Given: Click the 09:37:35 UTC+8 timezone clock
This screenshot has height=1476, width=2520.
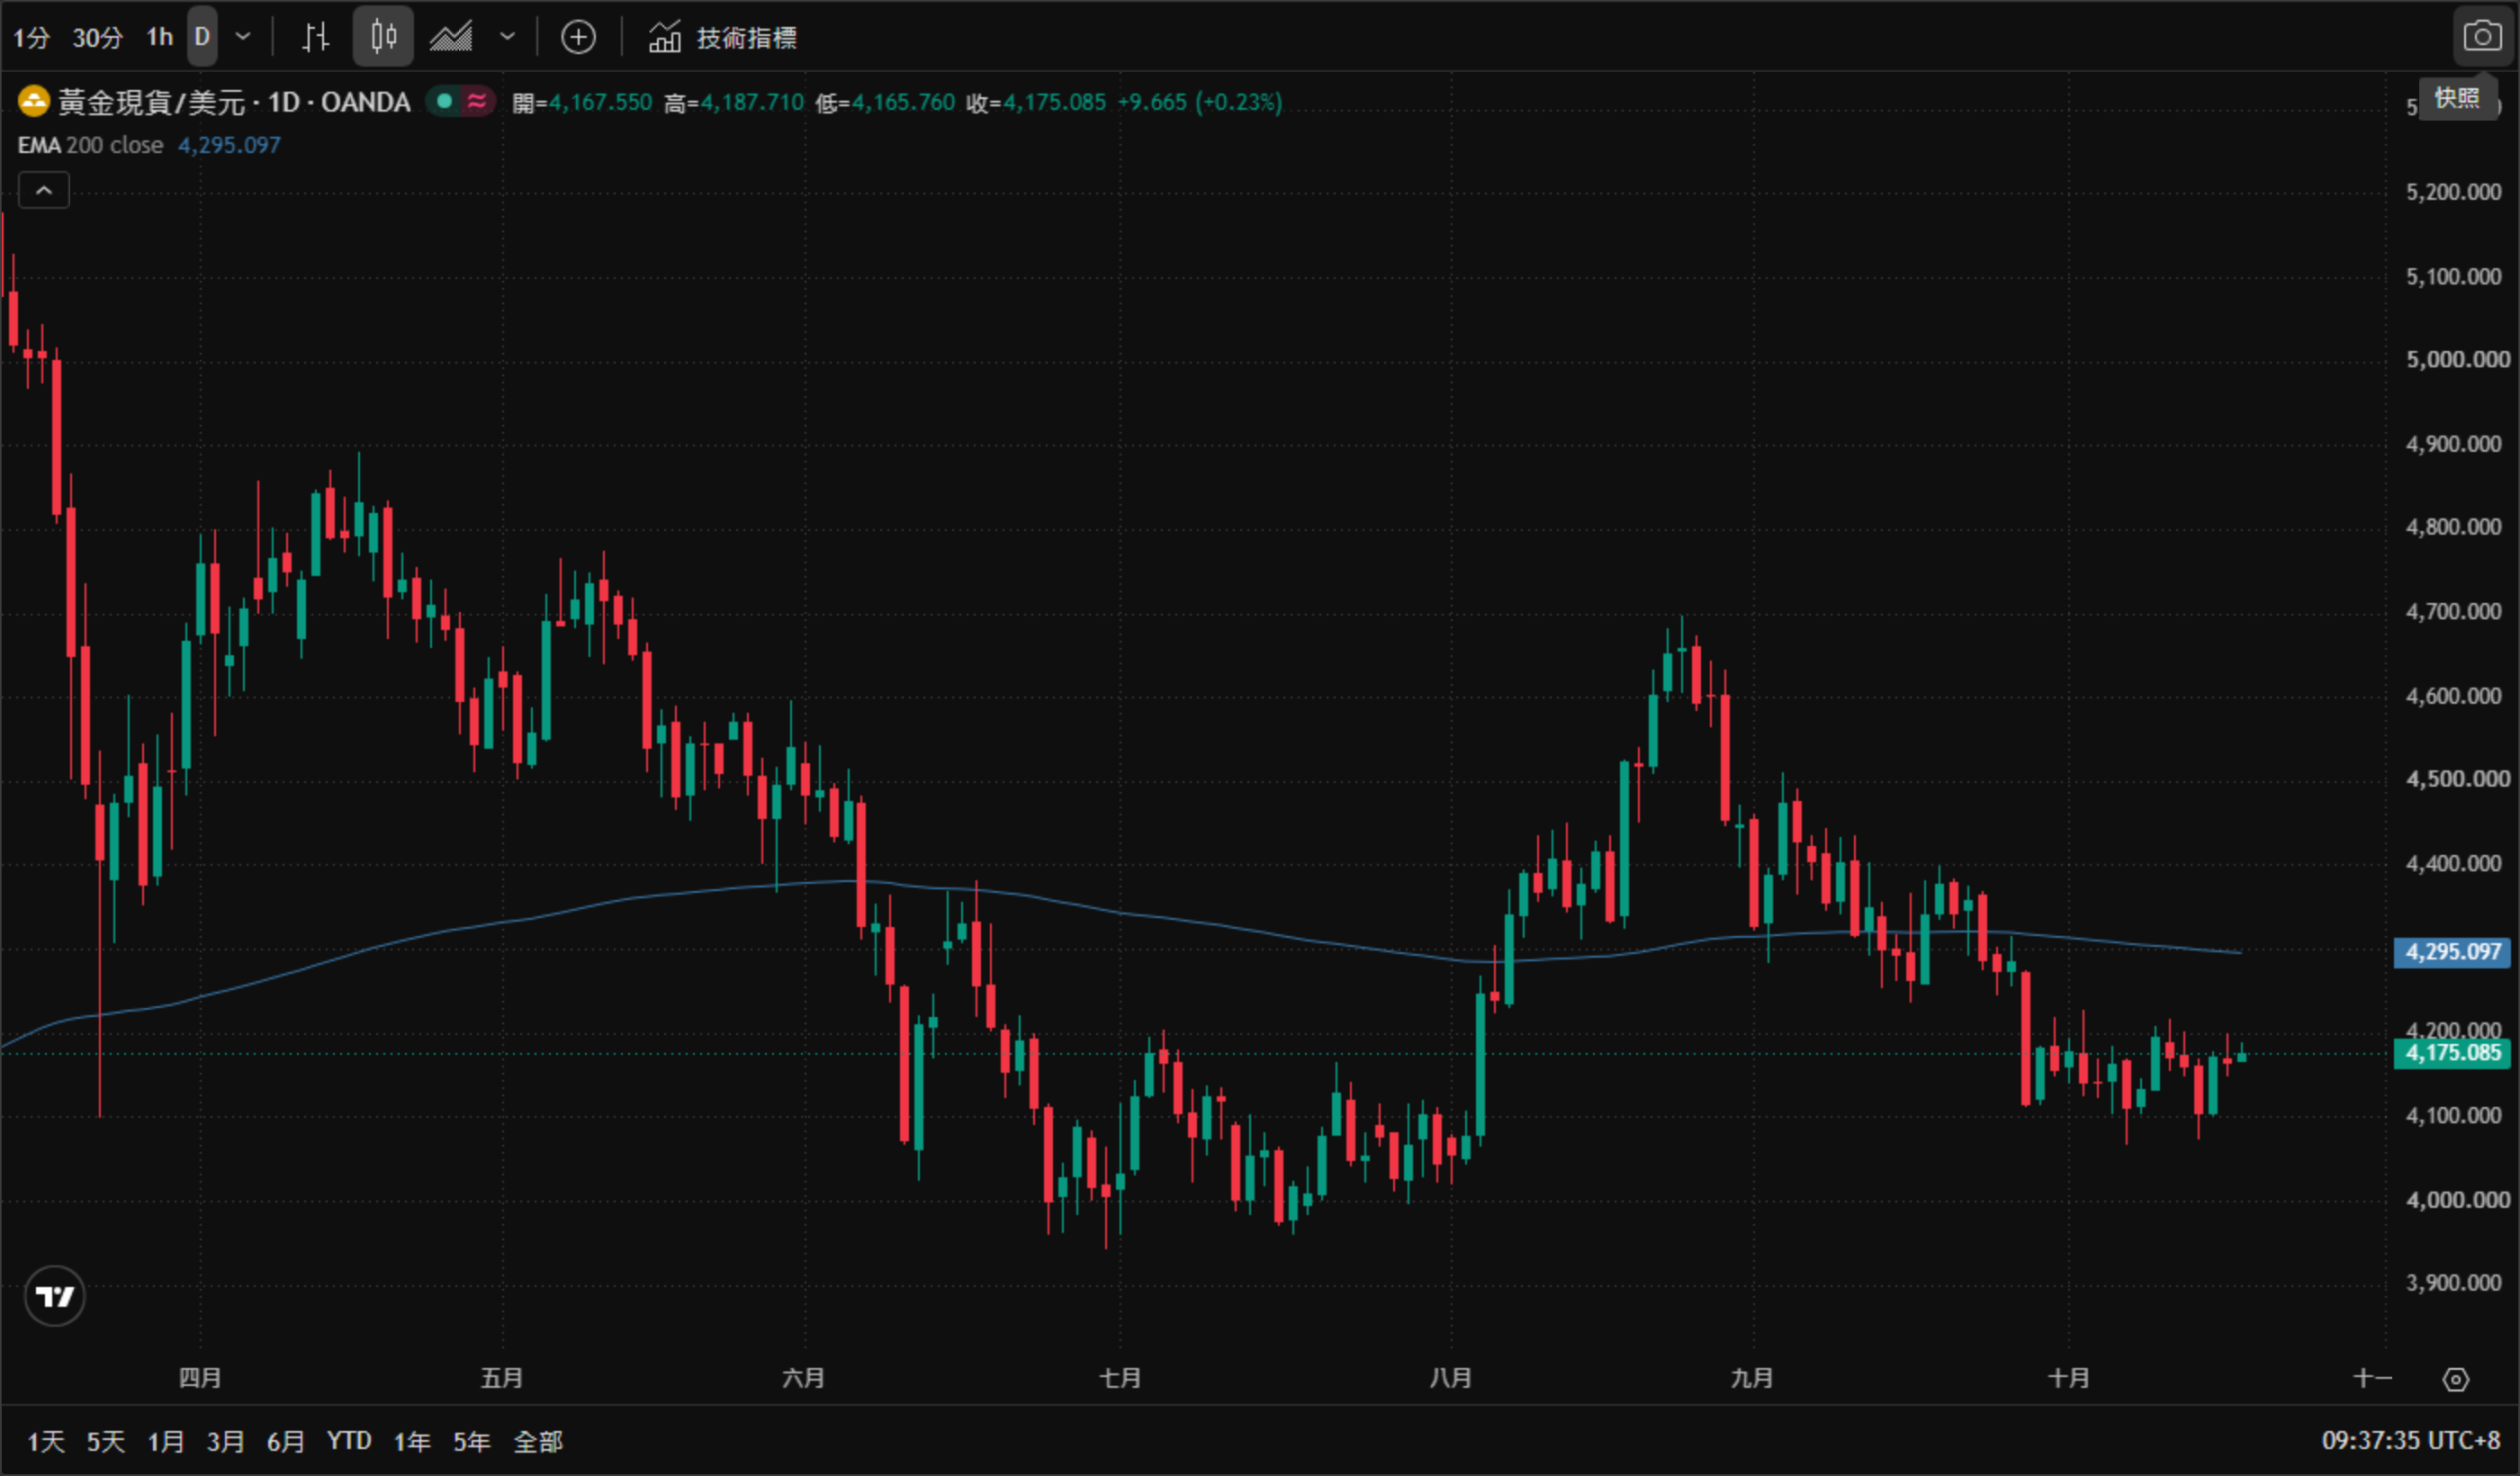Looking at the screenshot, I should click(2410, 1441).
